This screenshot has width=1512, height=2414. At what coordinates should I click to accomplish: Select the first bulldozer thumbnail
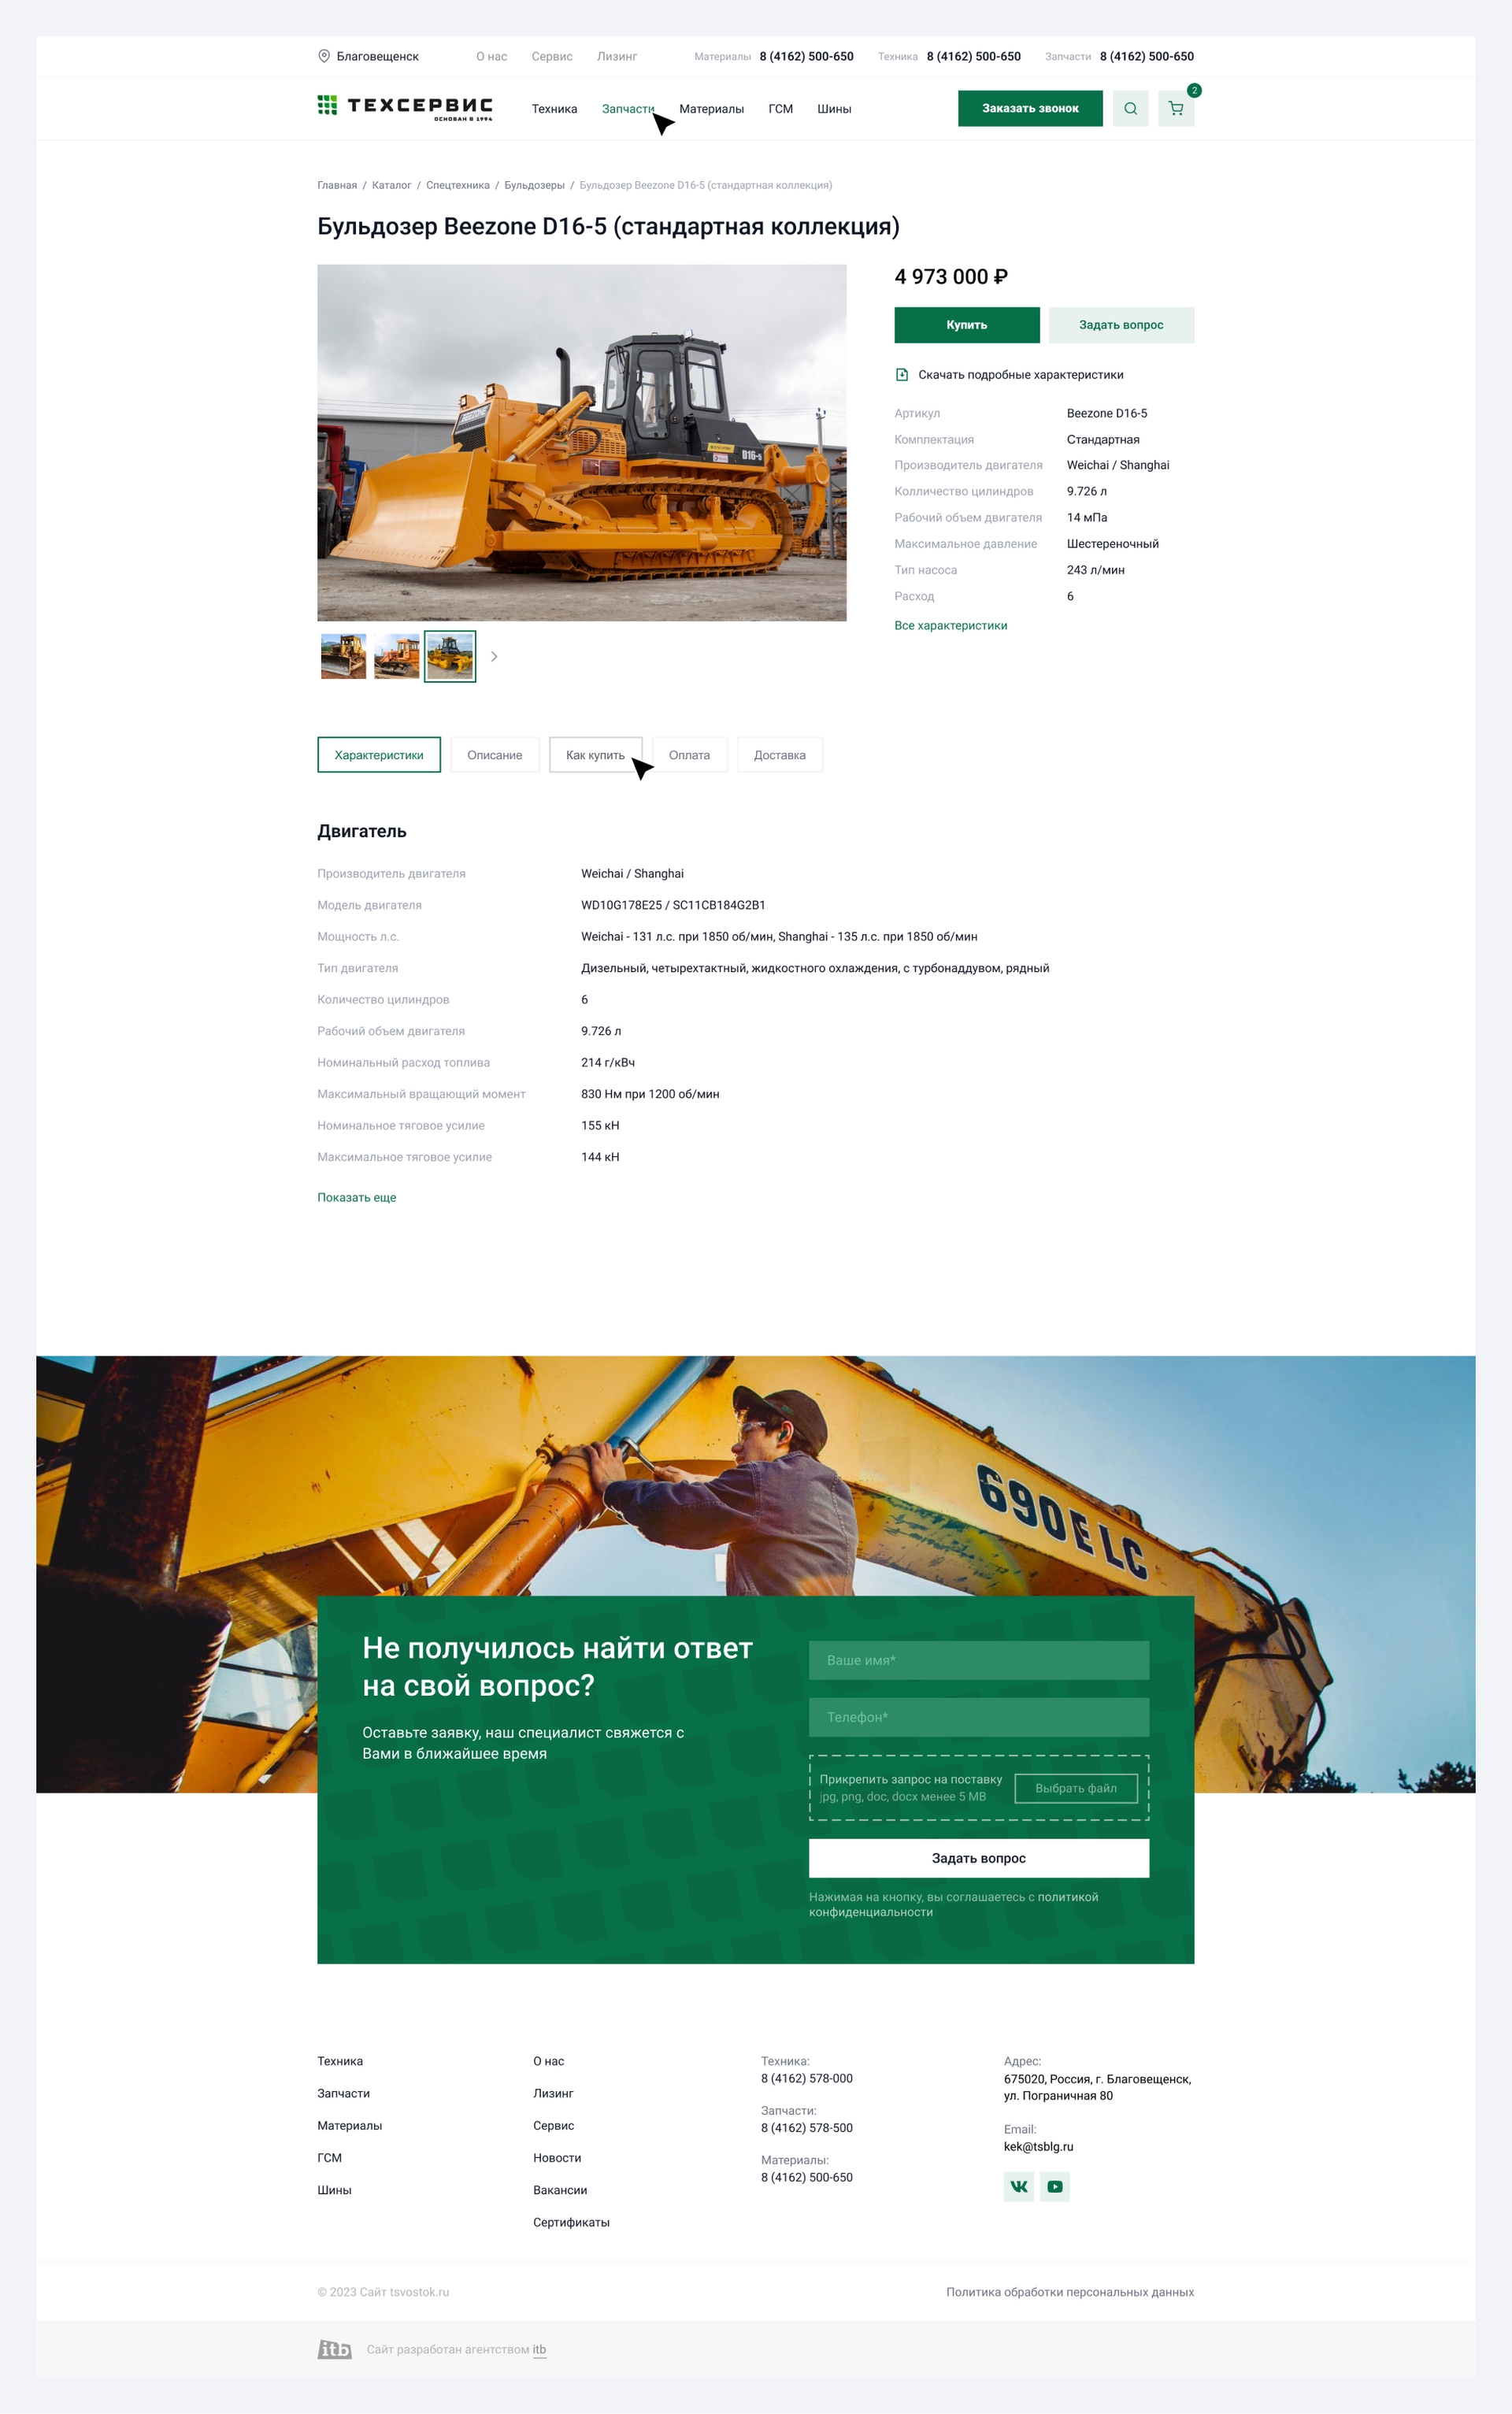343,657
